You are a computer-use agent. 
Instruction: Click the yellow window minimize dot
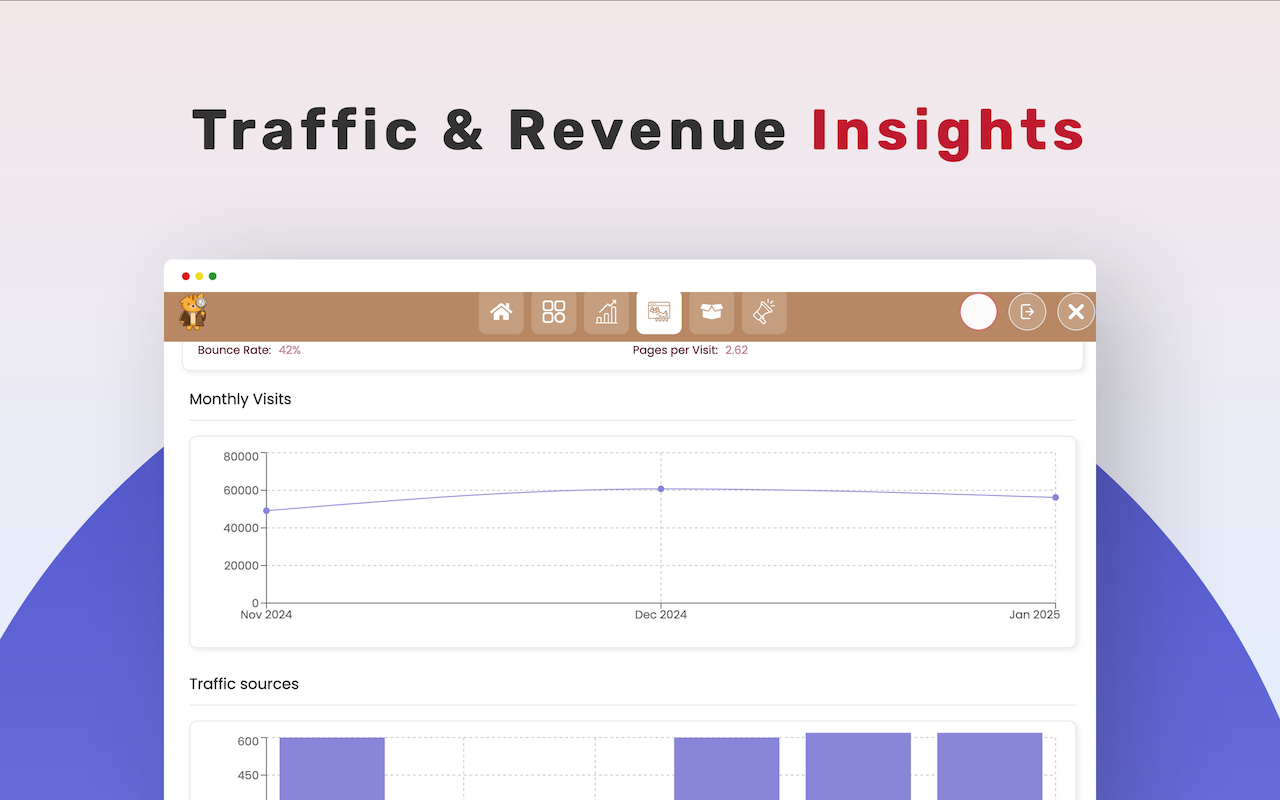point(199,276)
